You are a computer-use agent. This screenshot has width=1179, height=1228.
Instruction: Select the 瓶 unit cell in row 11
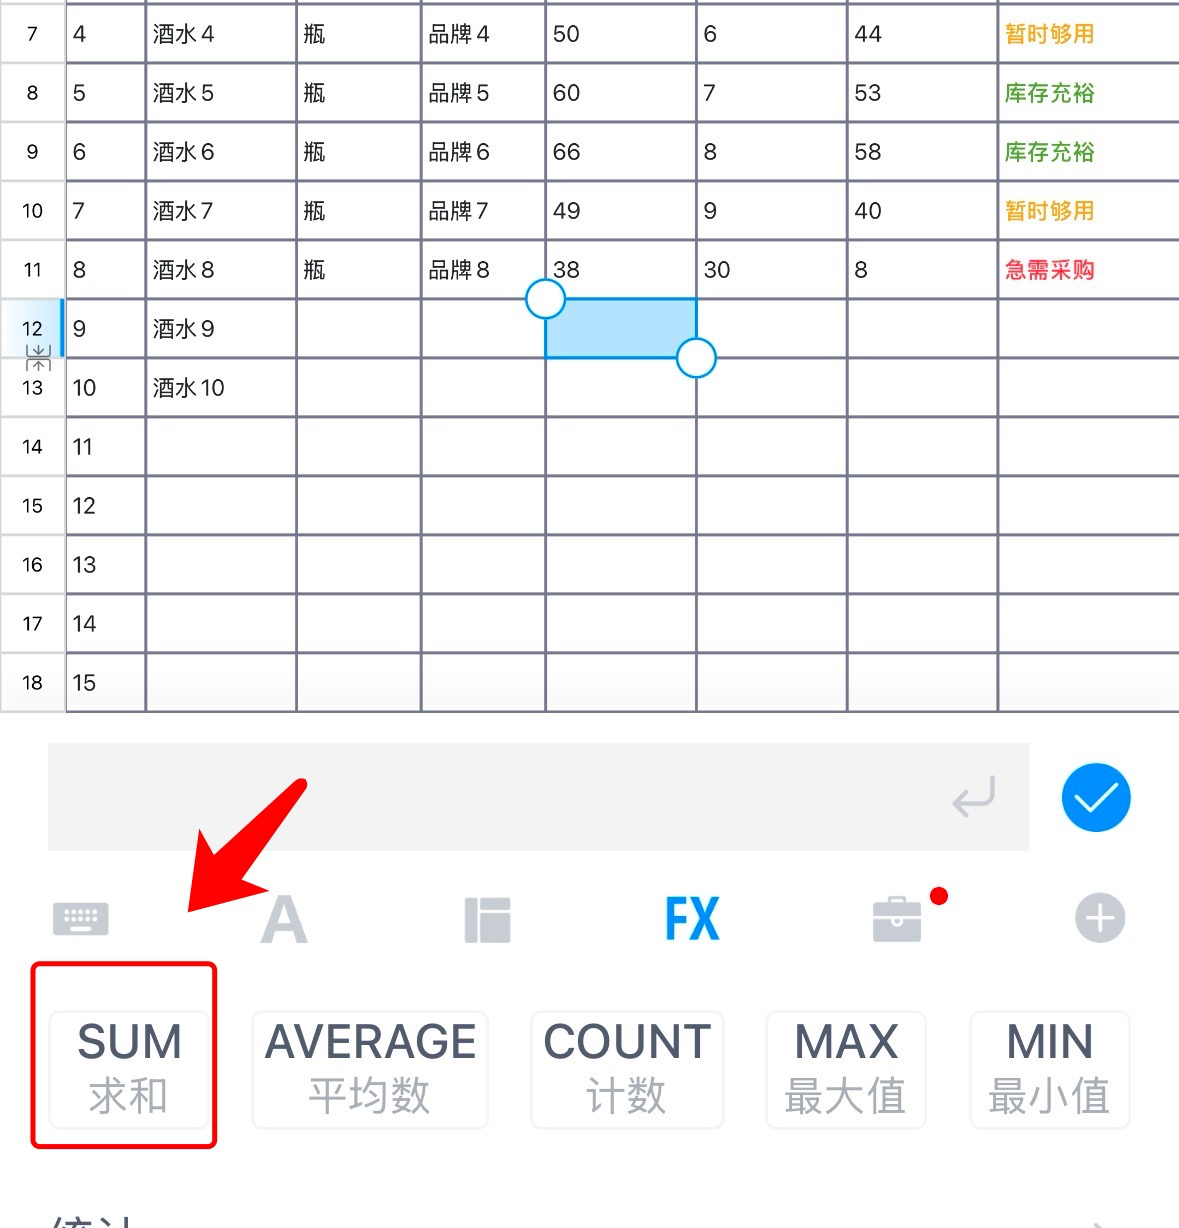coord(359,269)
